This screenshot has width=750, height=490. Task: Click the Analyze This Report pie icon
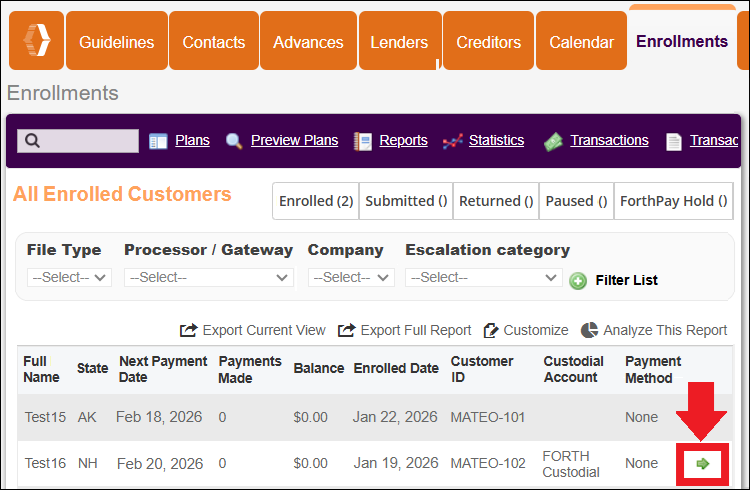tap(589, 330)
